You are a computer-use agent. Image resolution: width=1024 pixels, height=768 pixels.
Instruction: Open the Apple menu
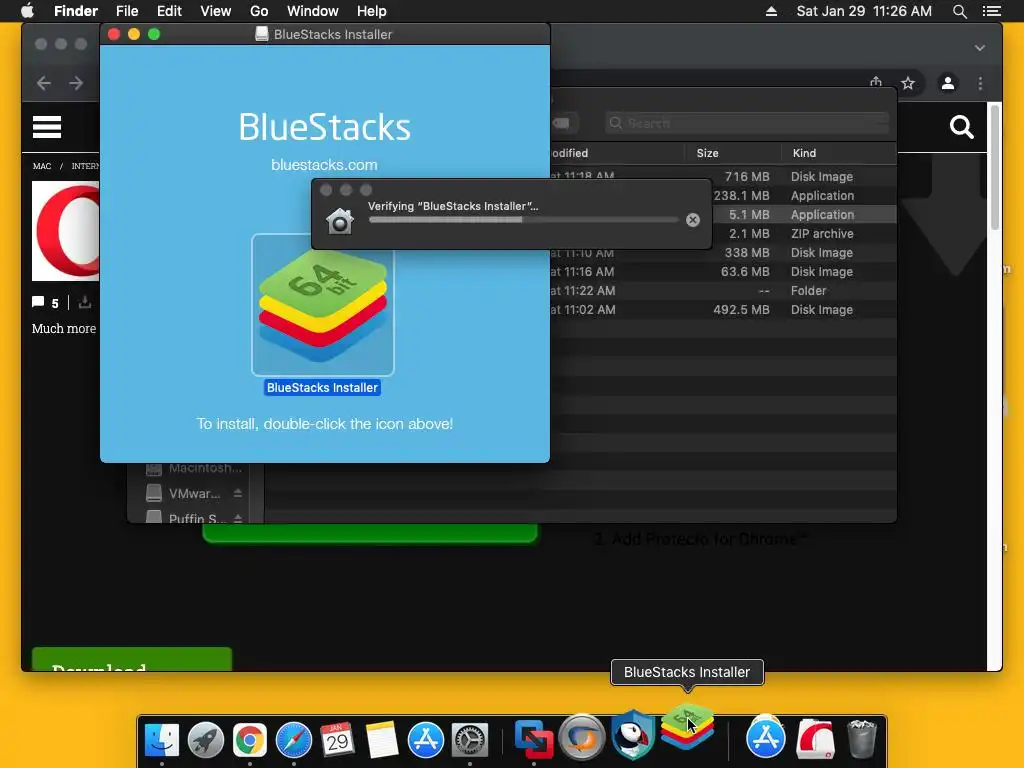click(x=27, y=11)
